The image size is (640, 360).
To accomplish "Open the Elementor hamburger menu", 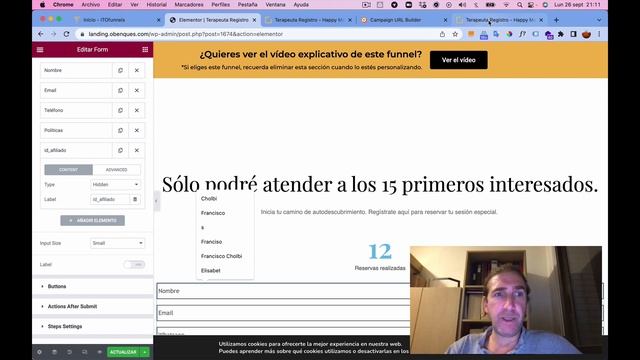I will tap(40, 49).
